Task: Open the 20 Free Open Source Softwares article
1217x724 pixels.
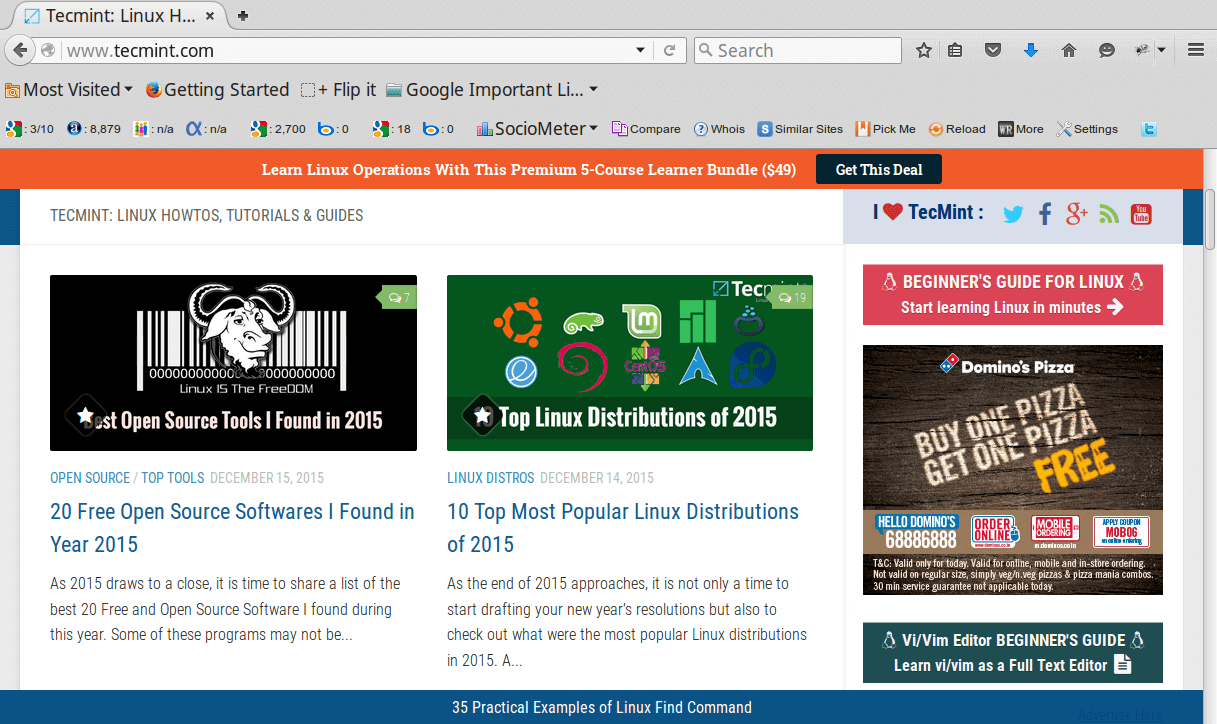Action: (x=232, y=528)
